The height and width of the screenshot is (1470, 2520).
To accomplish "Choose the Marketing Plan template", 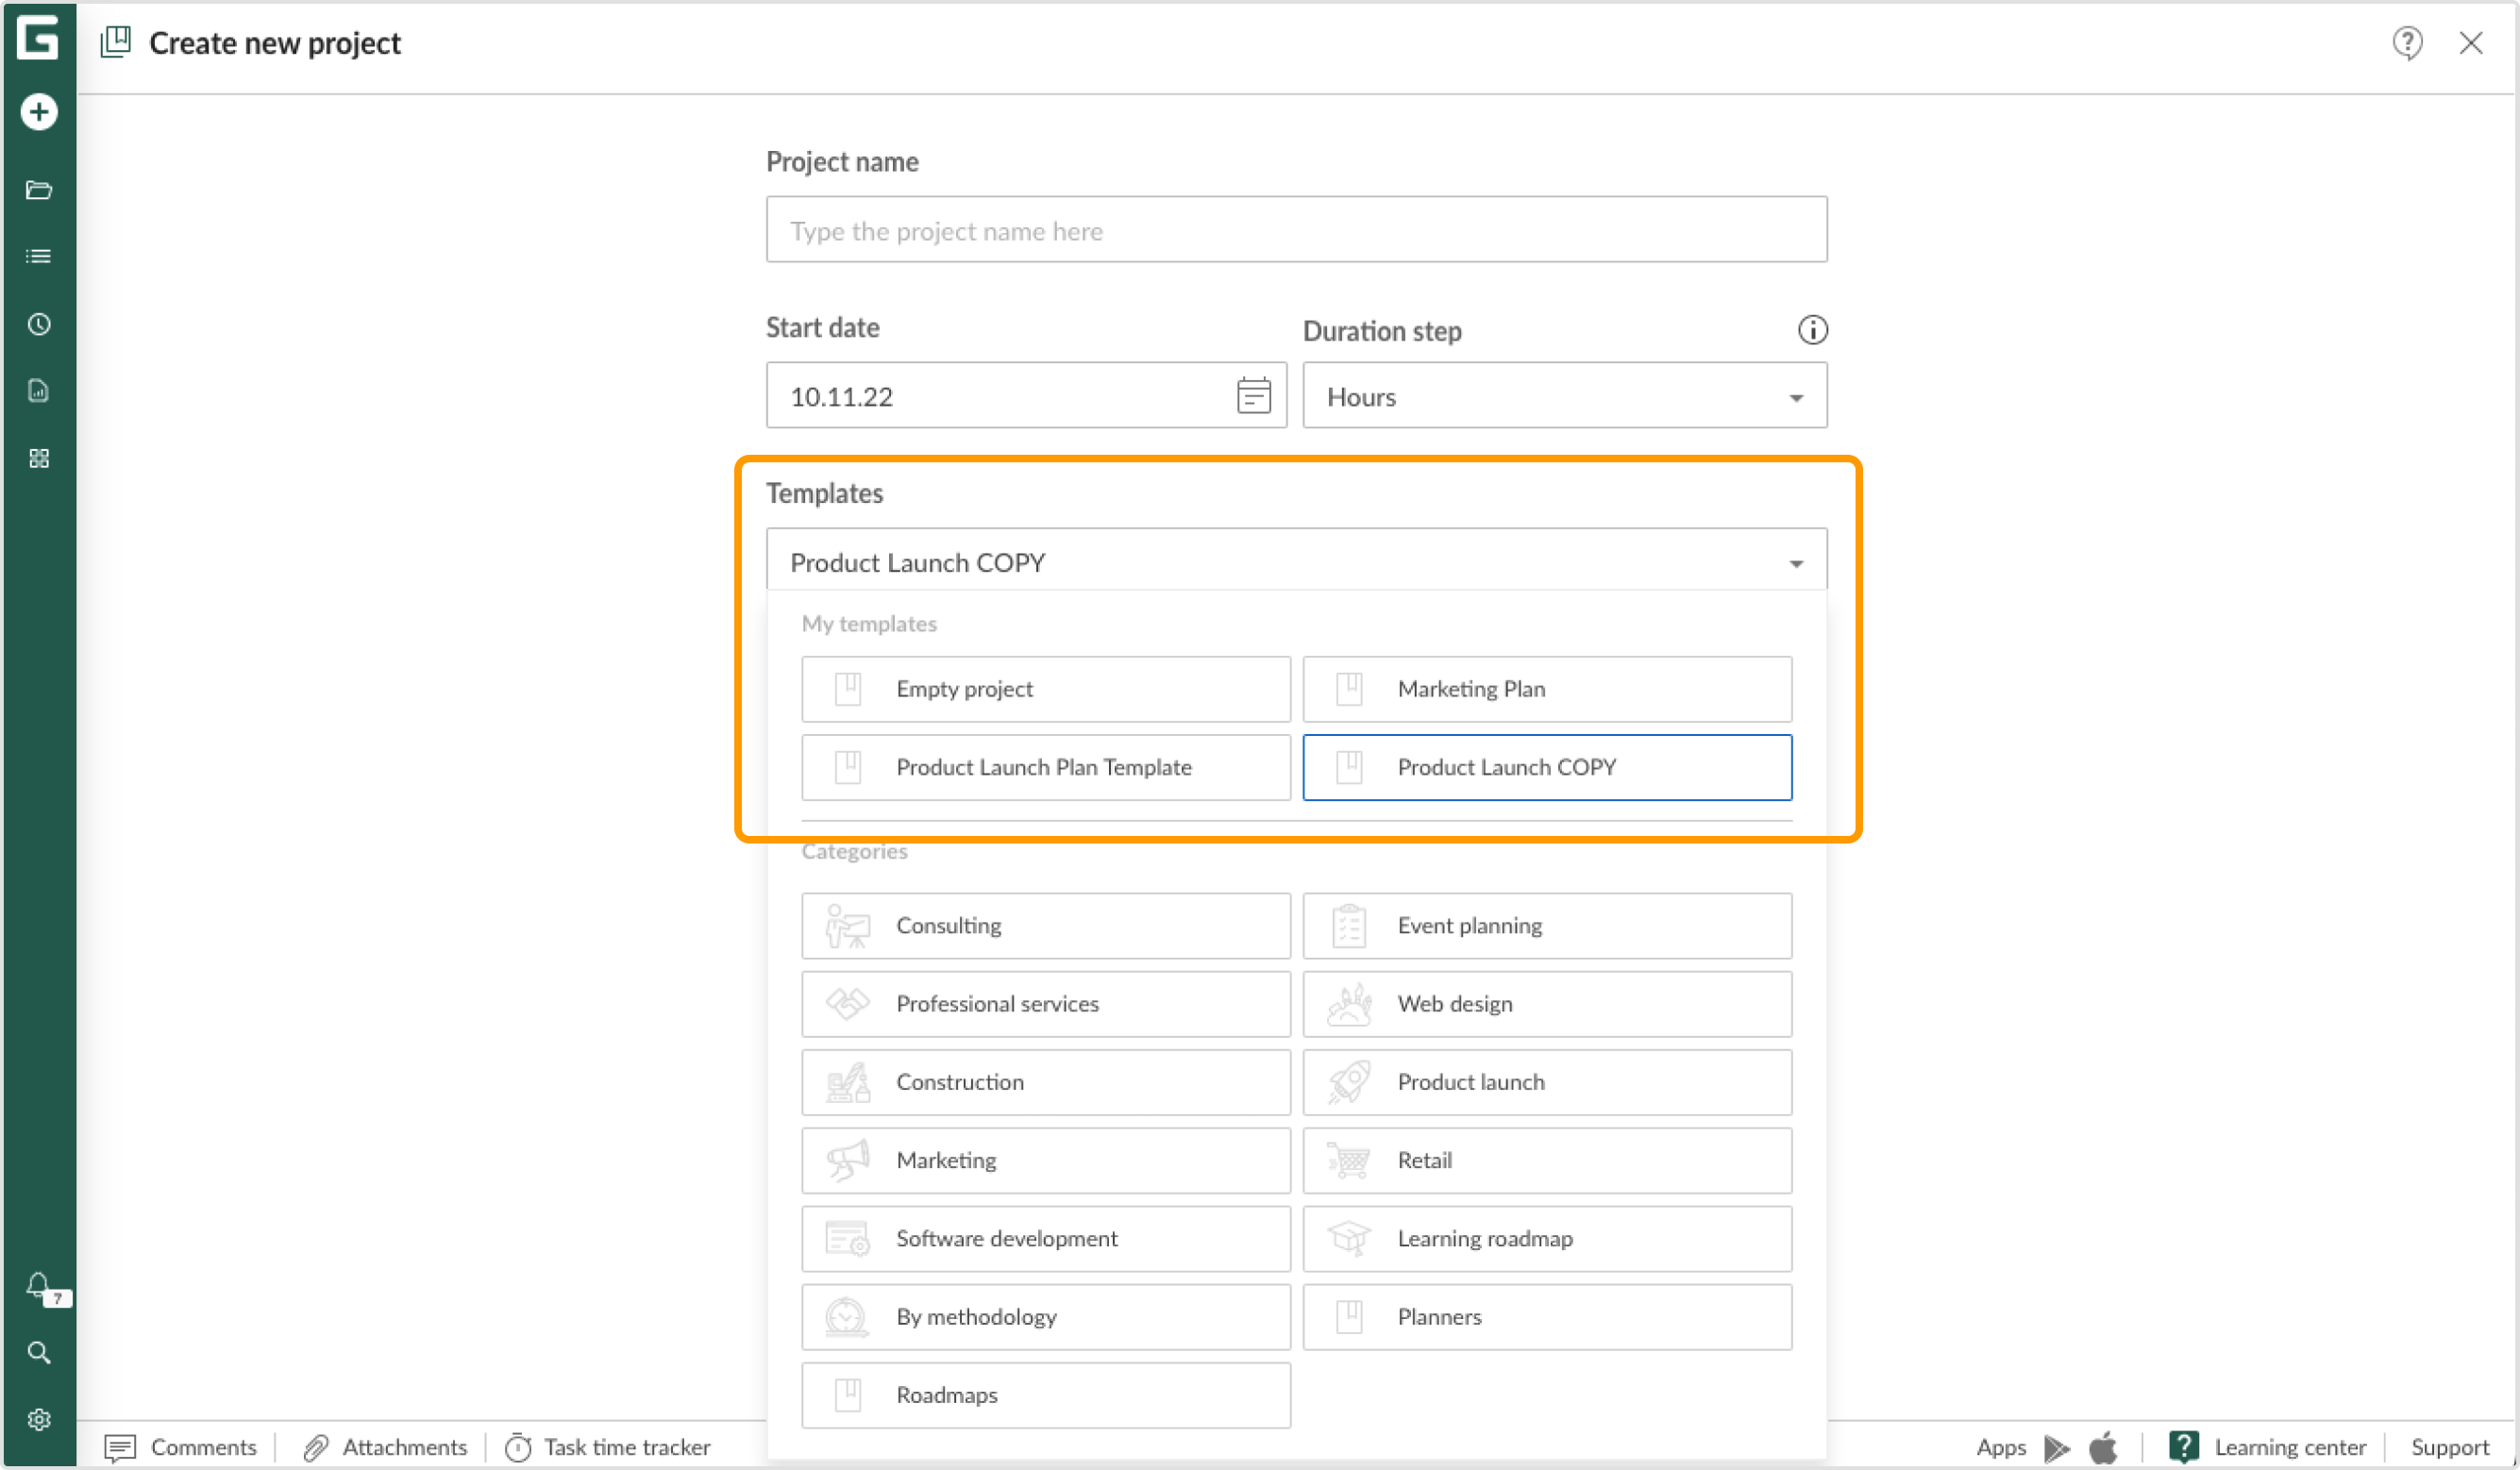I will [x=1547, y=688].
